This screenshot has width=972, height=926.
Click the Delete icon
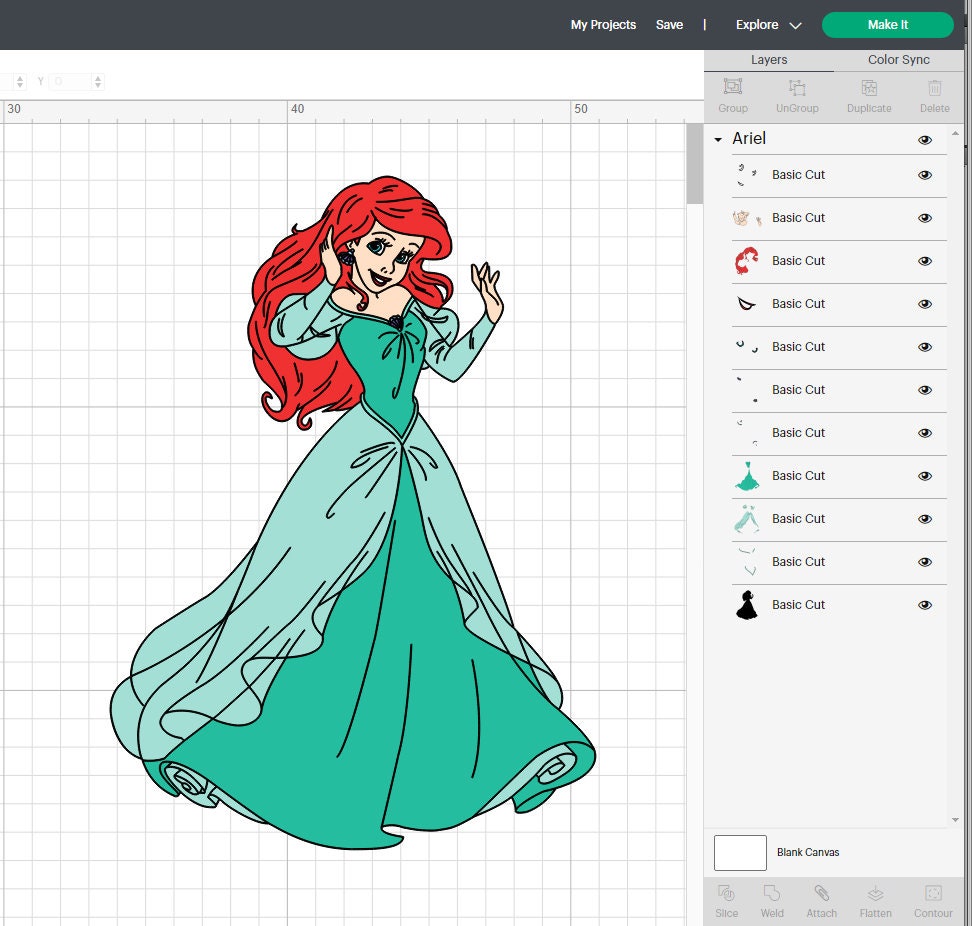tap(934, 95)
